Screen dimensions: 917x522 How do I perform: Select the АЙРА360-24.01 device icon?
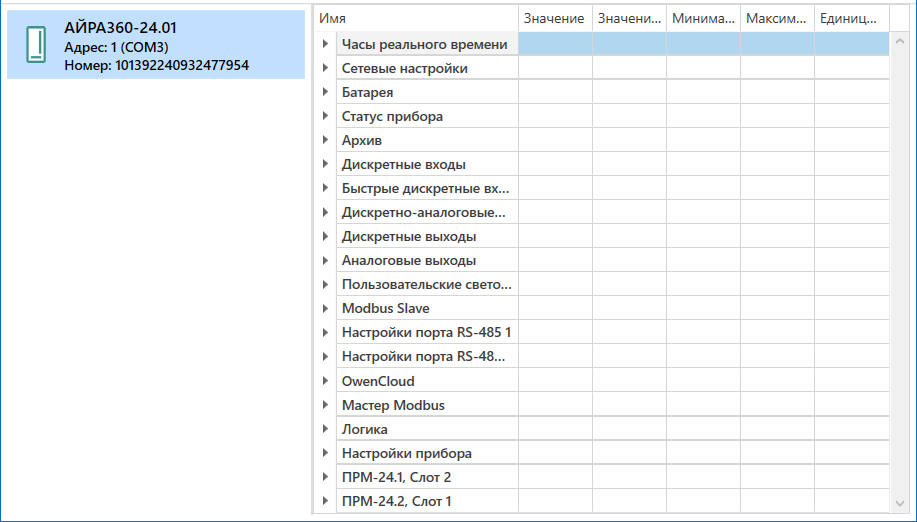(x=36, y=45)
